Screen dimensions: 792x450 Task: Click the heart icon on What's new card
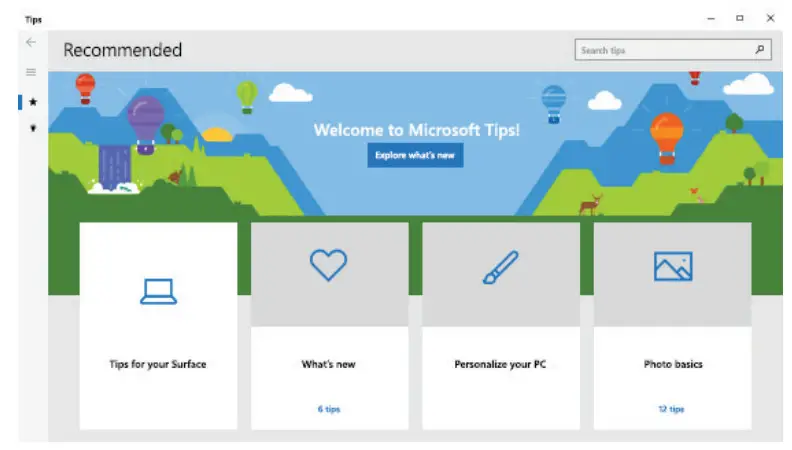pos(328,265)
